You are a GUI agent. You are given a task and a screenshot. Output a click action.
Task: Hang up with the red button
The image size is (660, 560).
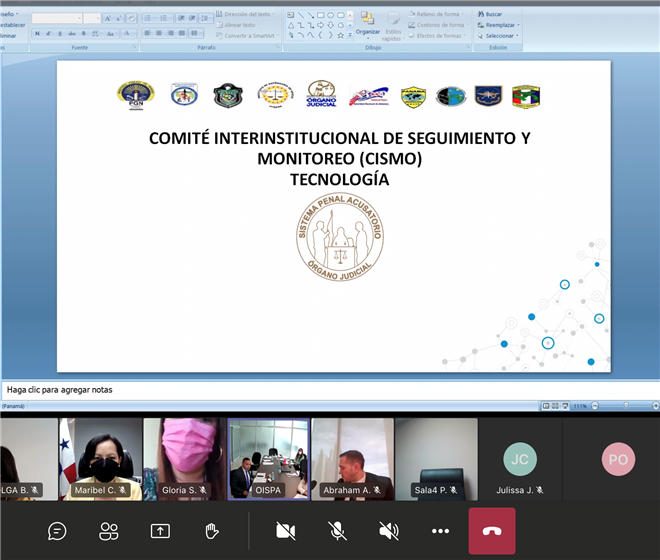pyautogui.click(x=492, y=531)
